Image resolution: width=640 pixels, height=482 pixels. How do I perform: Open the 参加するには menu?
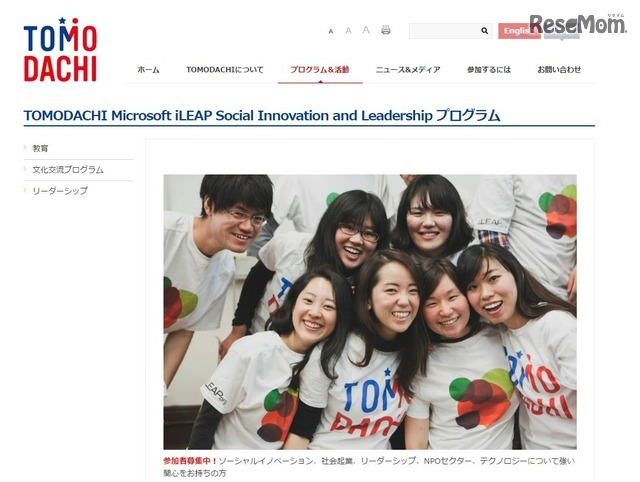click(x=489, y=70)
